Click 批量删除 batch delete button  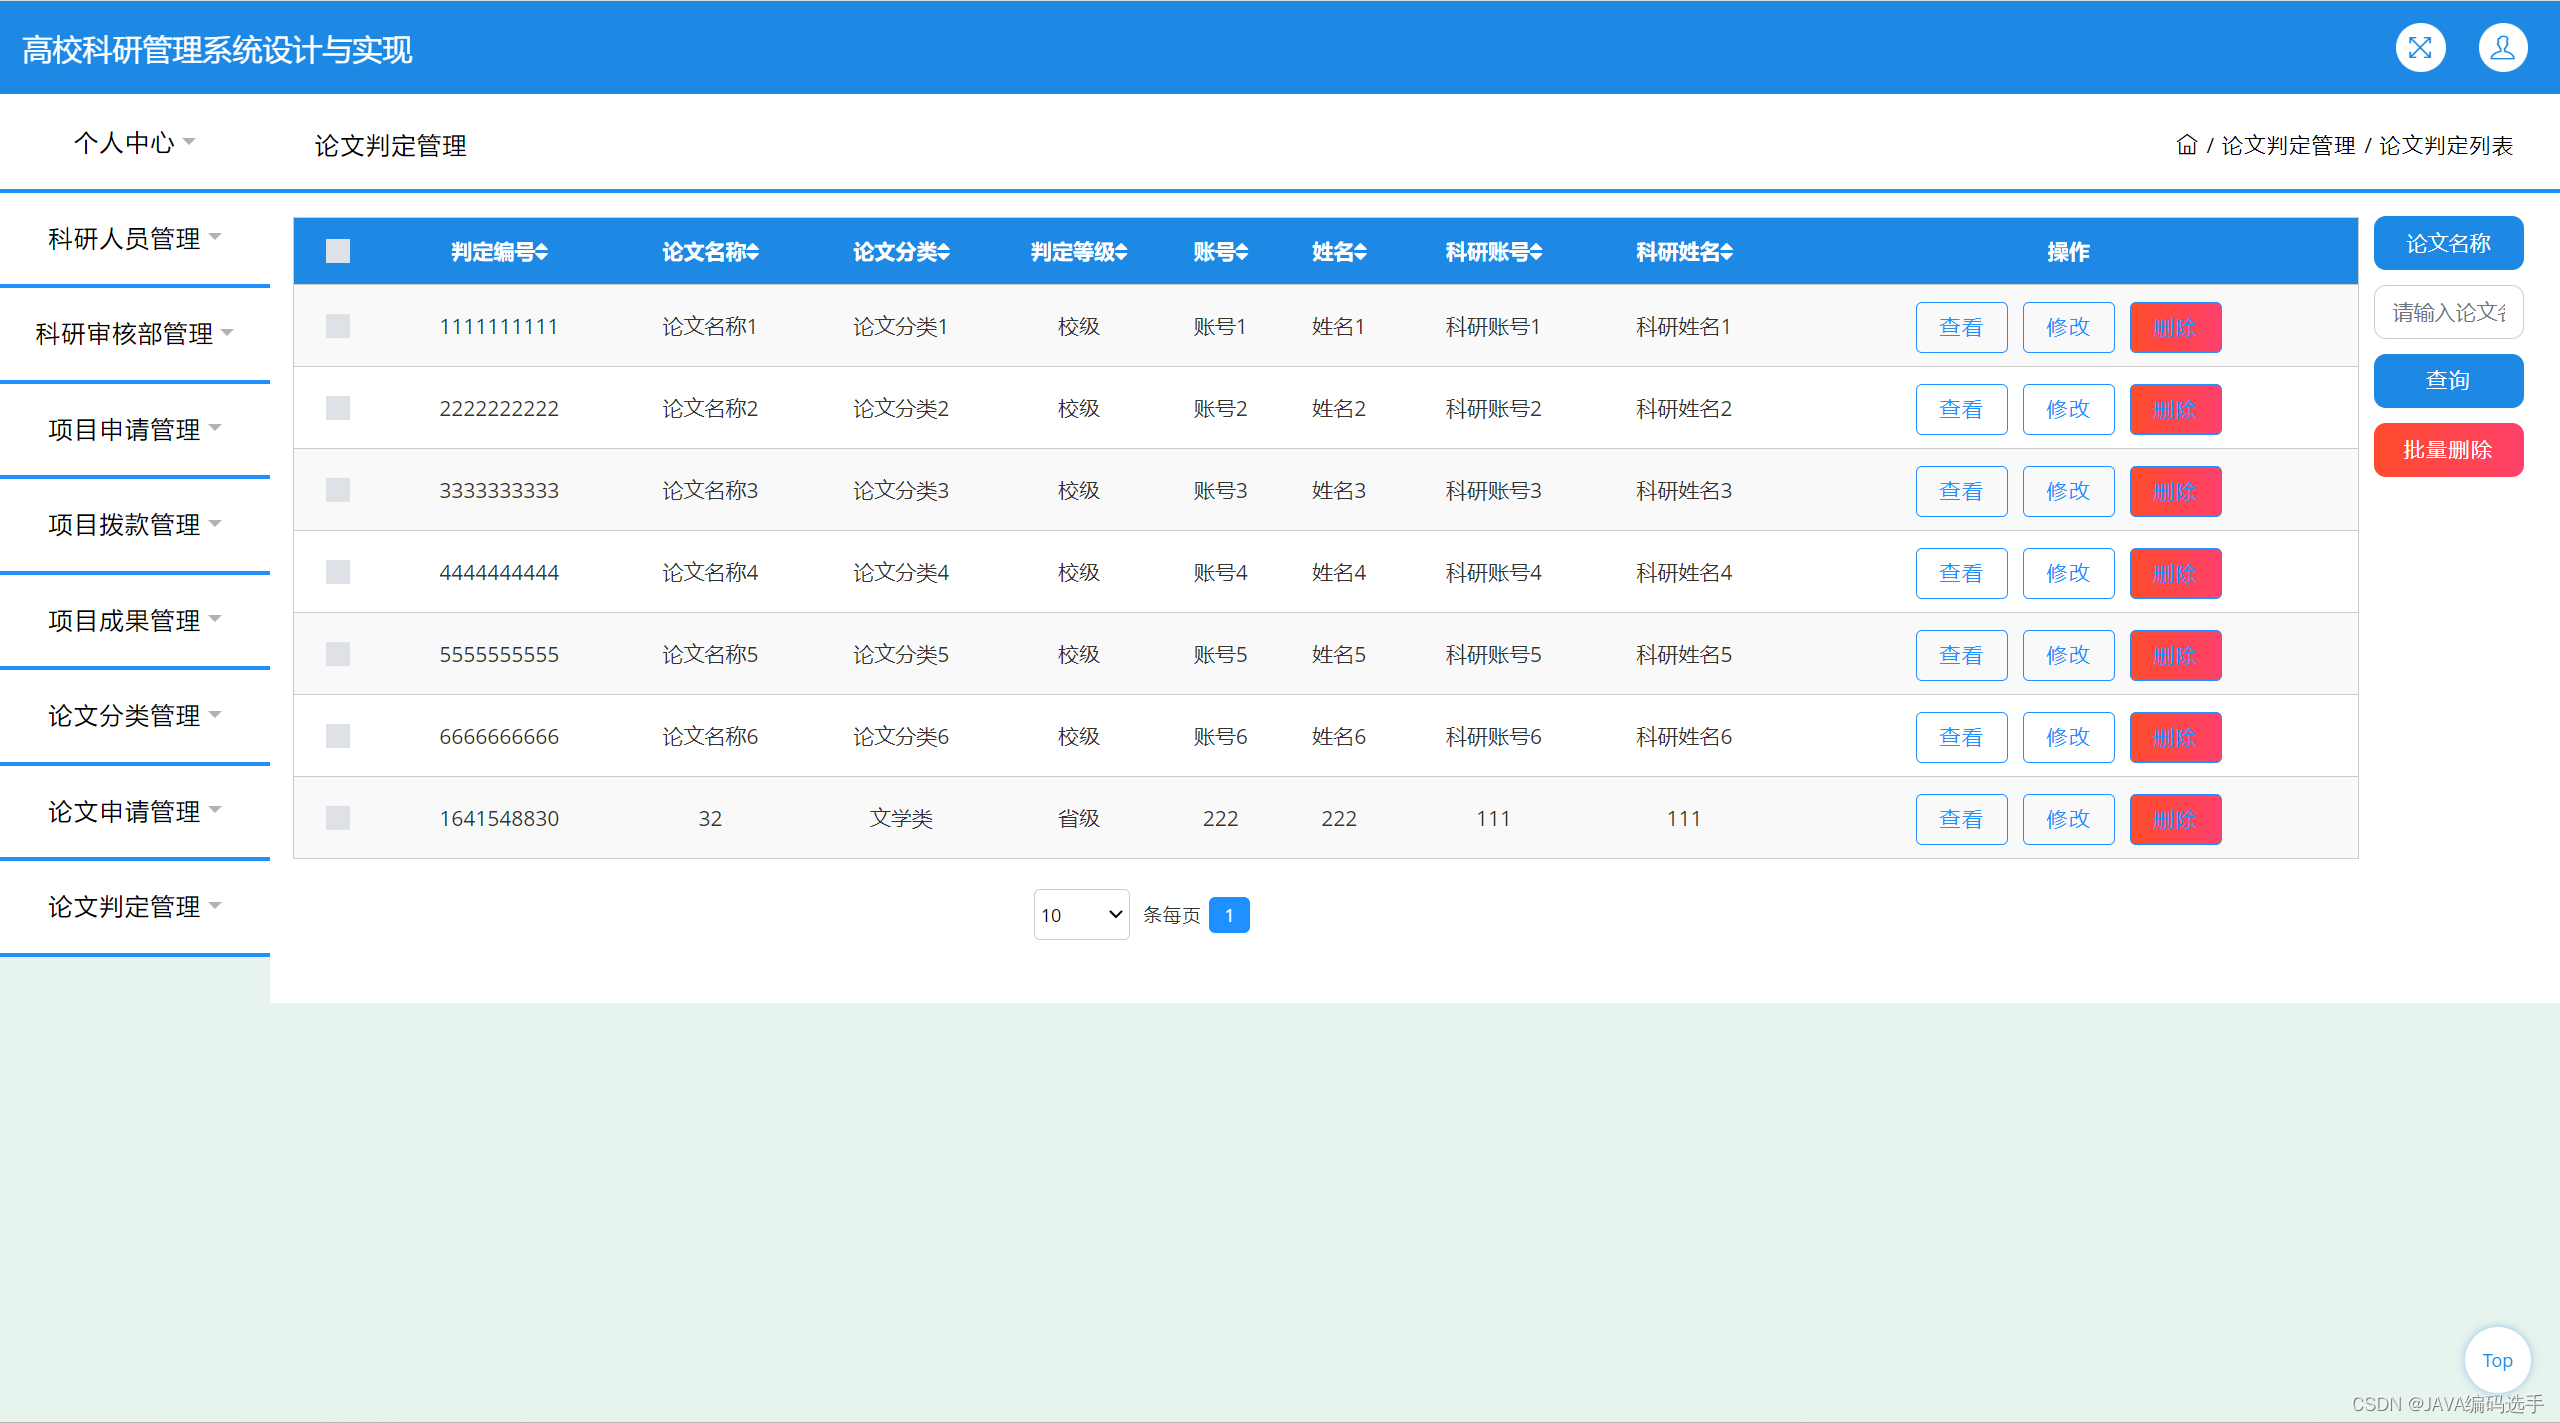coord(2447,450)
